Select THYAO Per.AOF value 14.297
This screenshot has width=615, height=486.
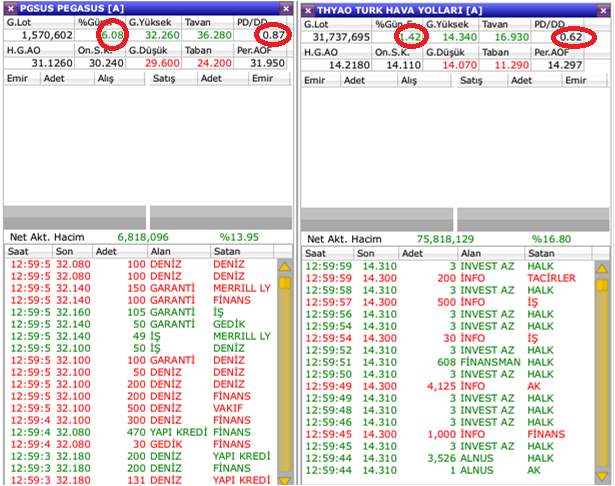[x=565, y=65]
